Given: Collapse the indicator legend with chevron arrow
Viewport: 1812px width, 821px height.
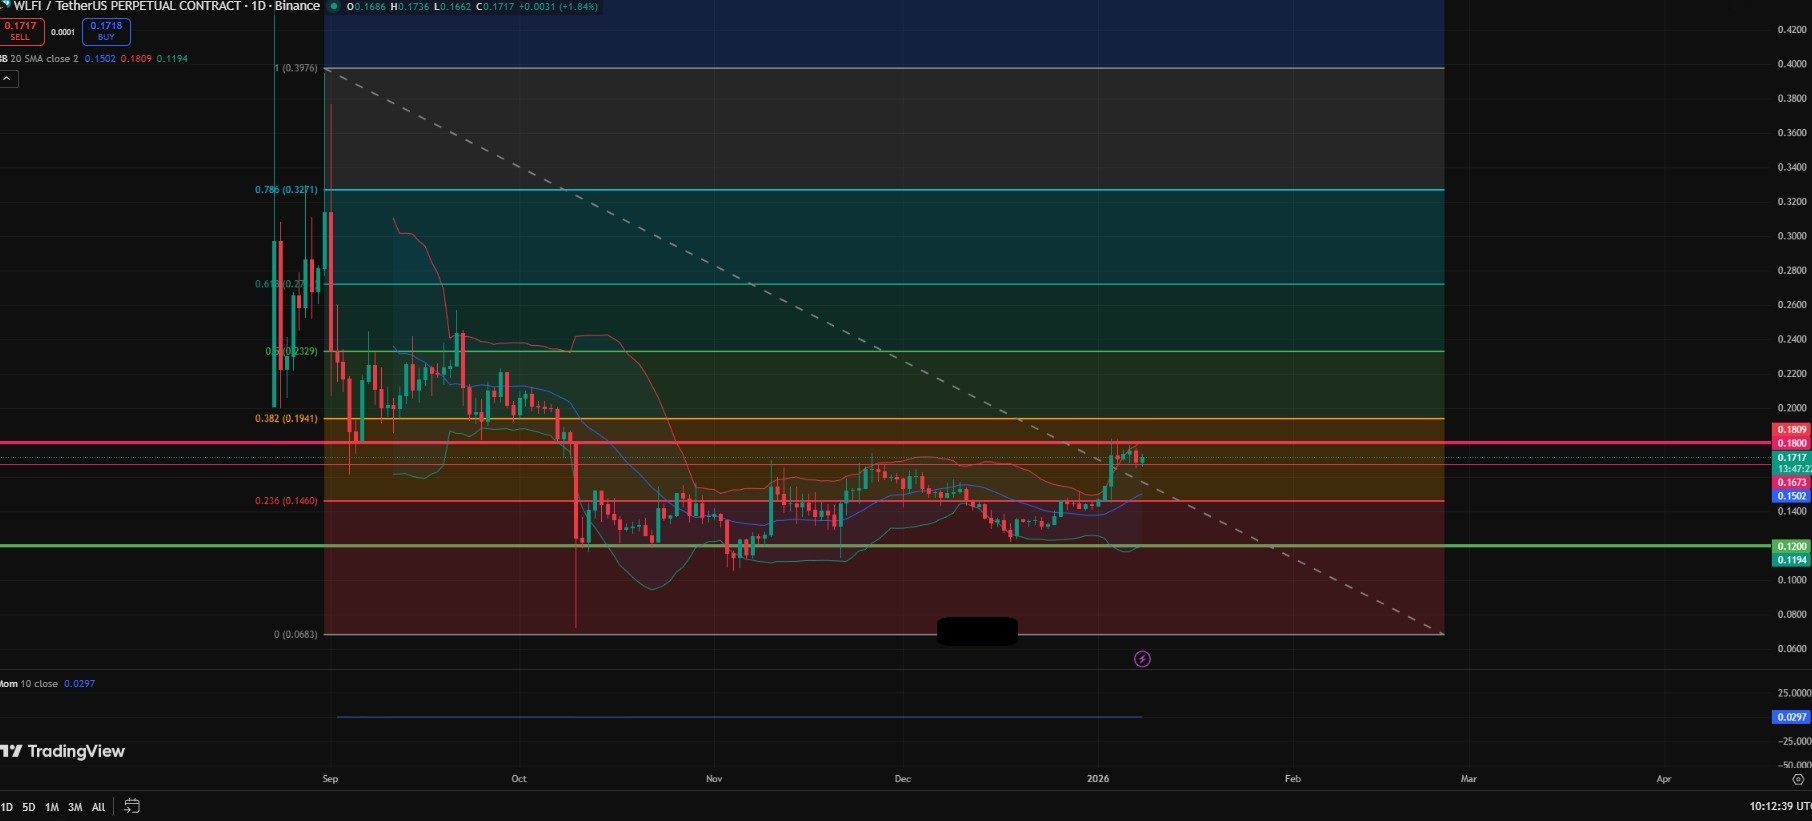Looking at the screenshot, I should (8, 78).
